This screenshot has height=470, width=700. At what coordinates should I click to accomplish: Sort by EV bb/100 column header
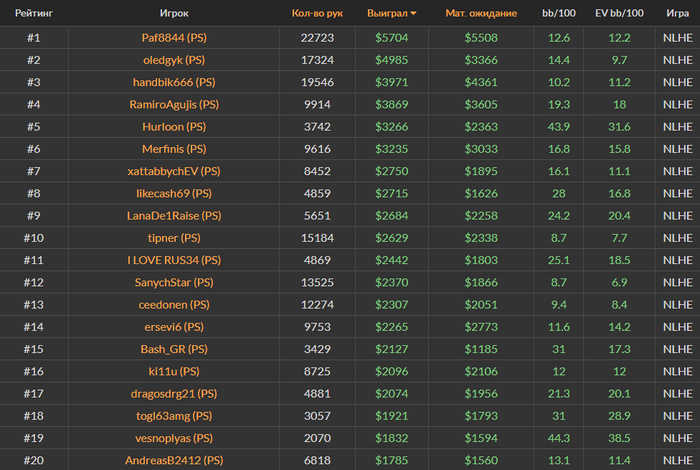[x=619, y=13]
